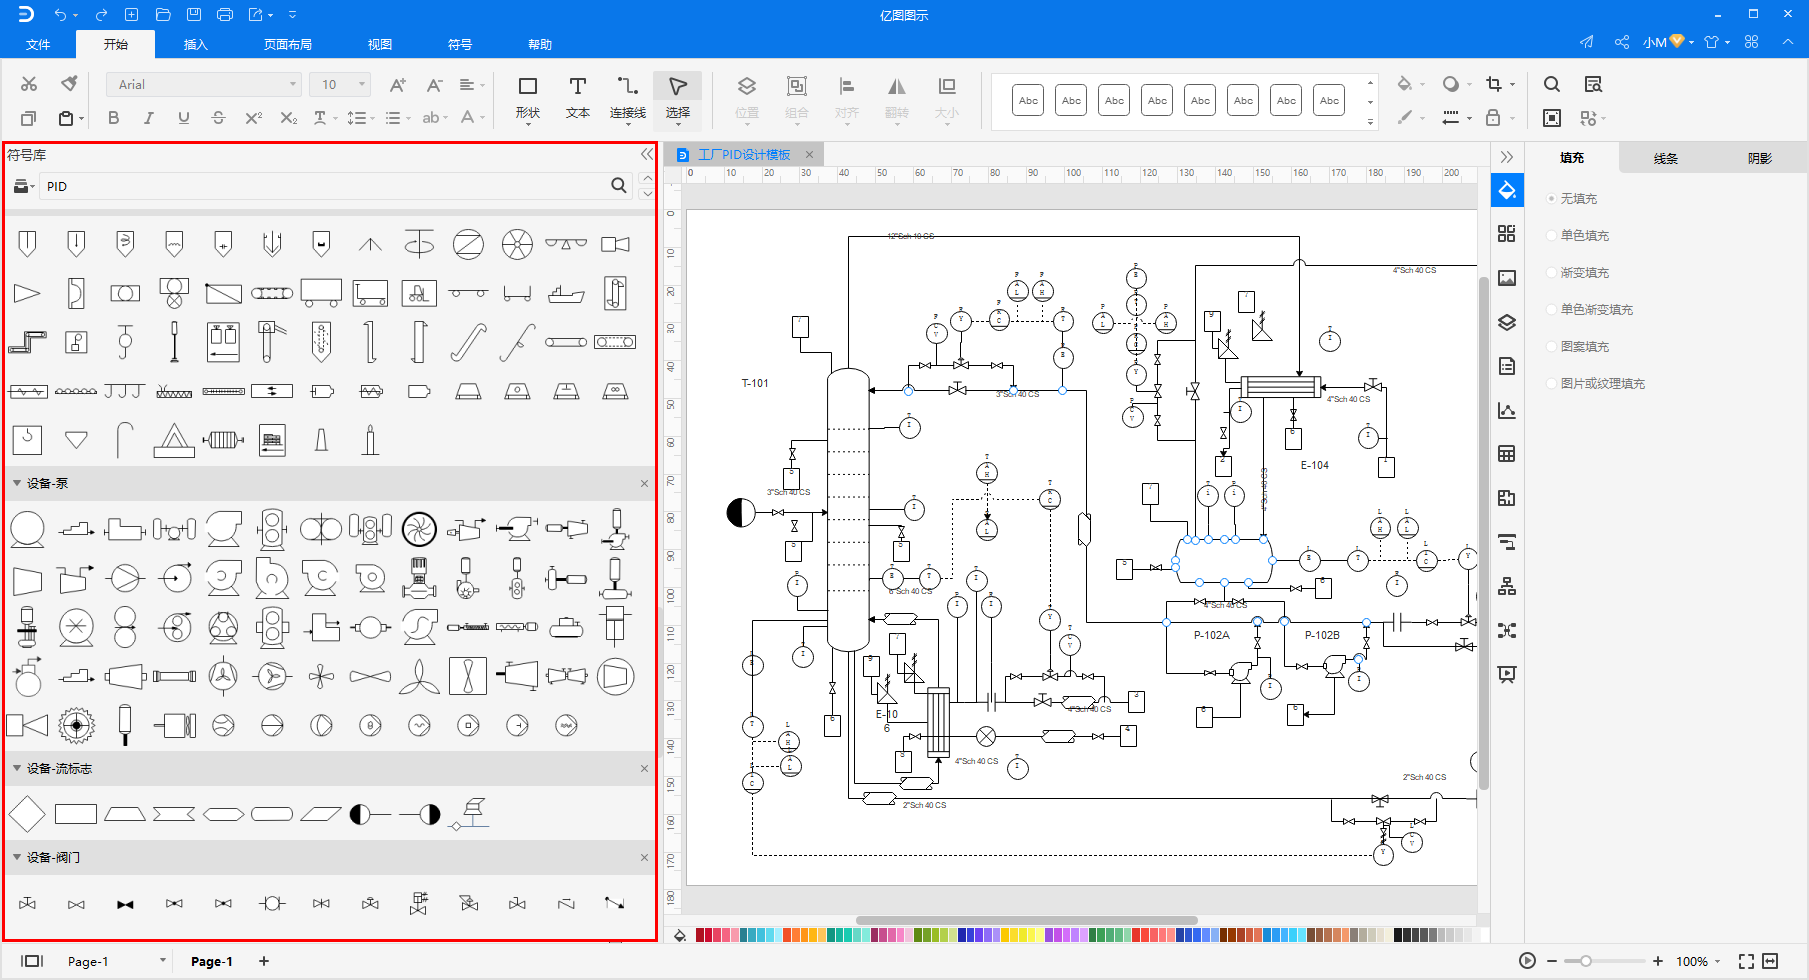Screen dimensions: 1809x980
Task: Collapse the 设备-泵 section
Action: (x=17, y=483)
